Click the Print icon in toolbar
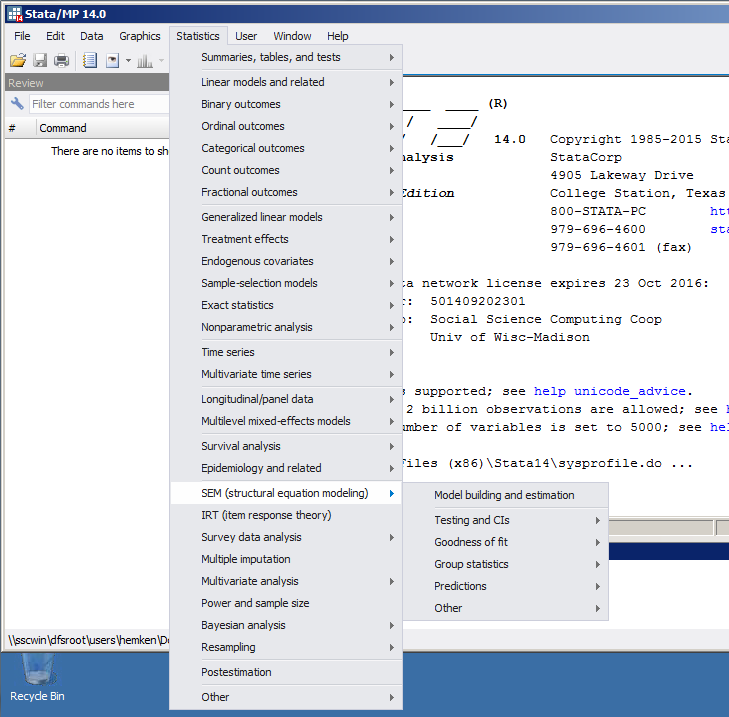Viewport: 729px width, 717px height. click(x=62, y=61)
